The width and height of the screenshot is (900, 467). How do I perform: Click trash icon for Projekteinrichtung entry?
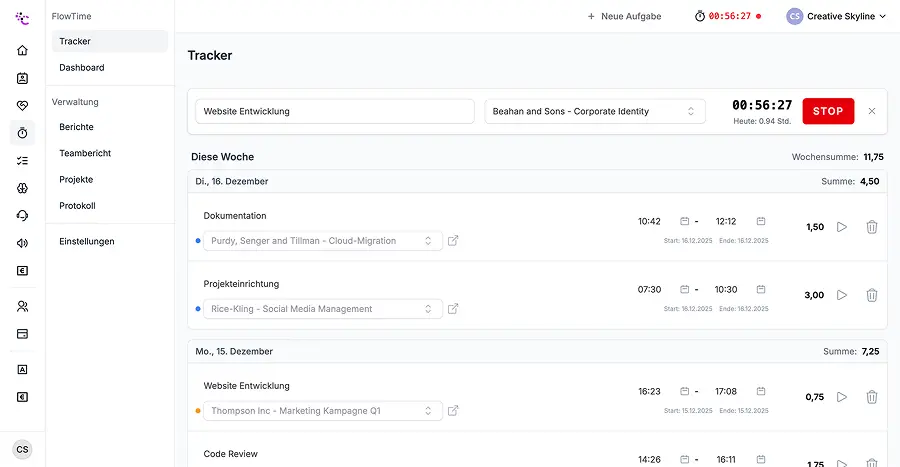(871, 295)
